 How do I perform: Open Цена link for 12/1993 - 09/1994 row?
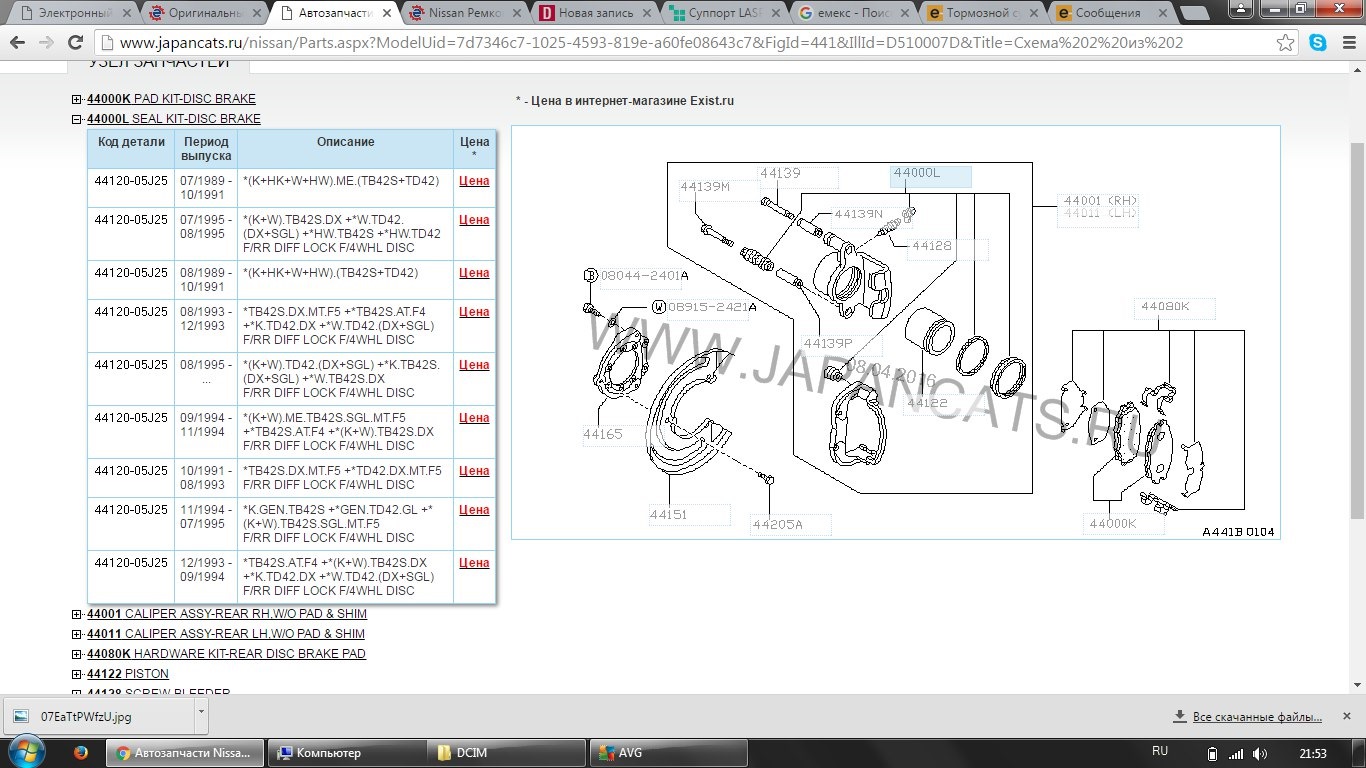click(474, 563)
